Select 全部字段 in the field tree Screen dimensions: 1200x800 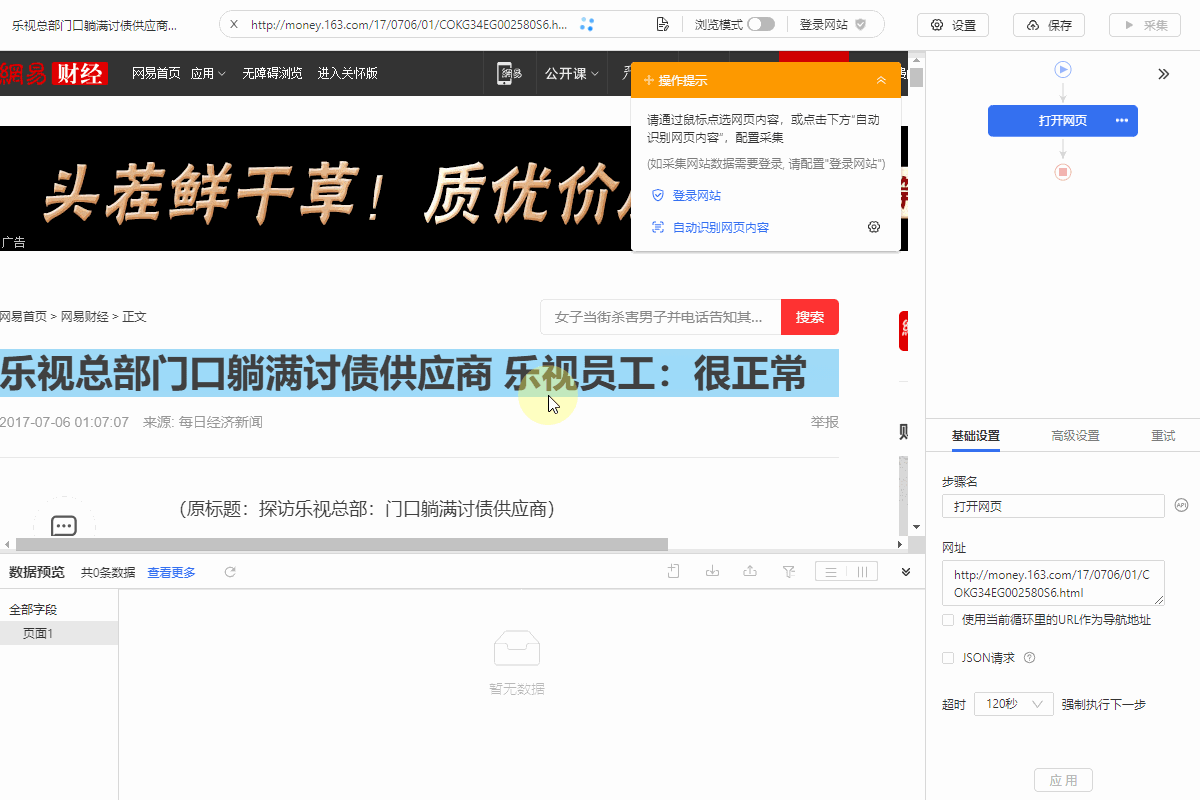click(x=33, y=609)
